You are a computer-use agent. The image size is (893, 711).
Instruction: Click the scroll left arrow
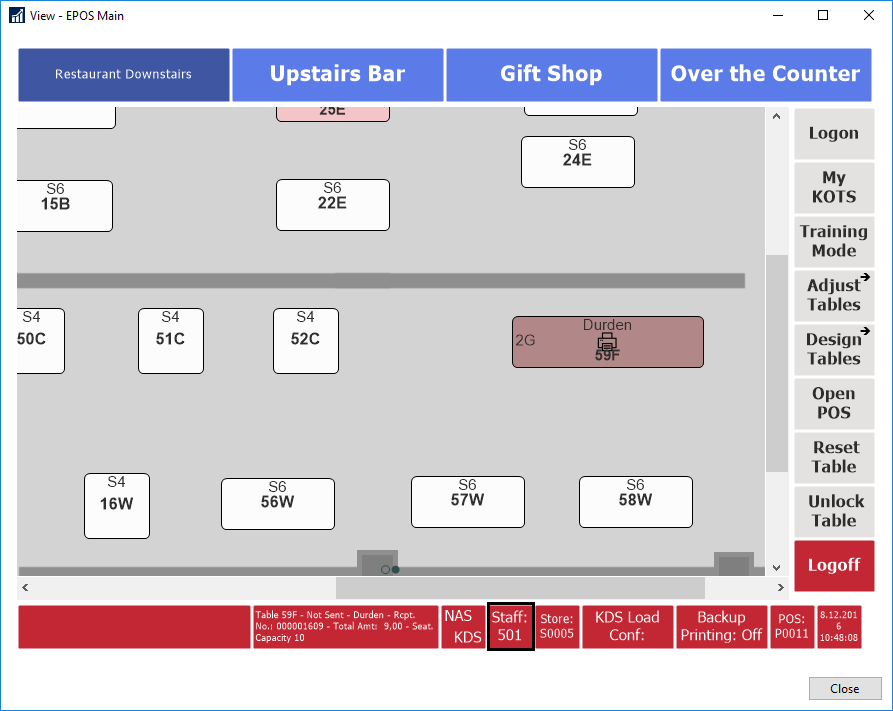[25, 587]
